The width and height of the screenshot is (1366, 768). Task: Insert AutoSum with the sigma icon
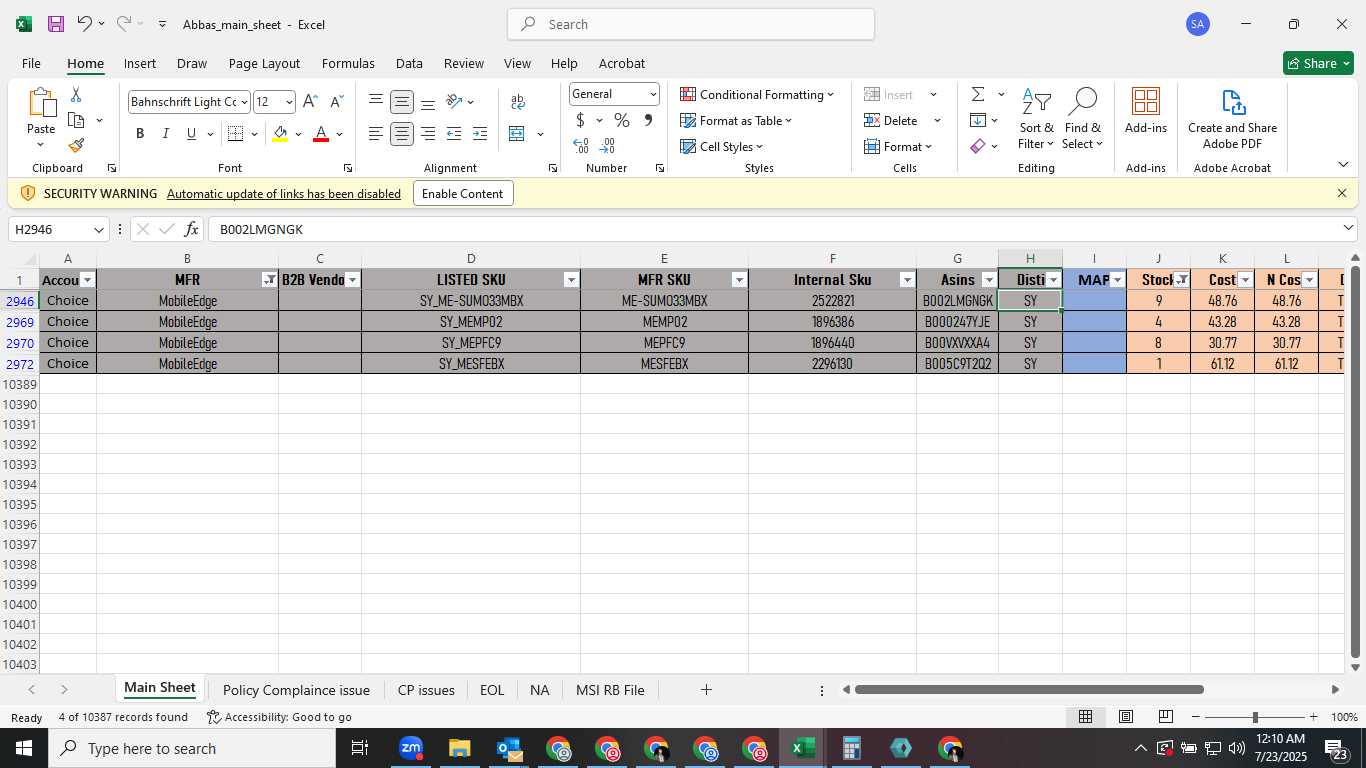tap(977, 94)
